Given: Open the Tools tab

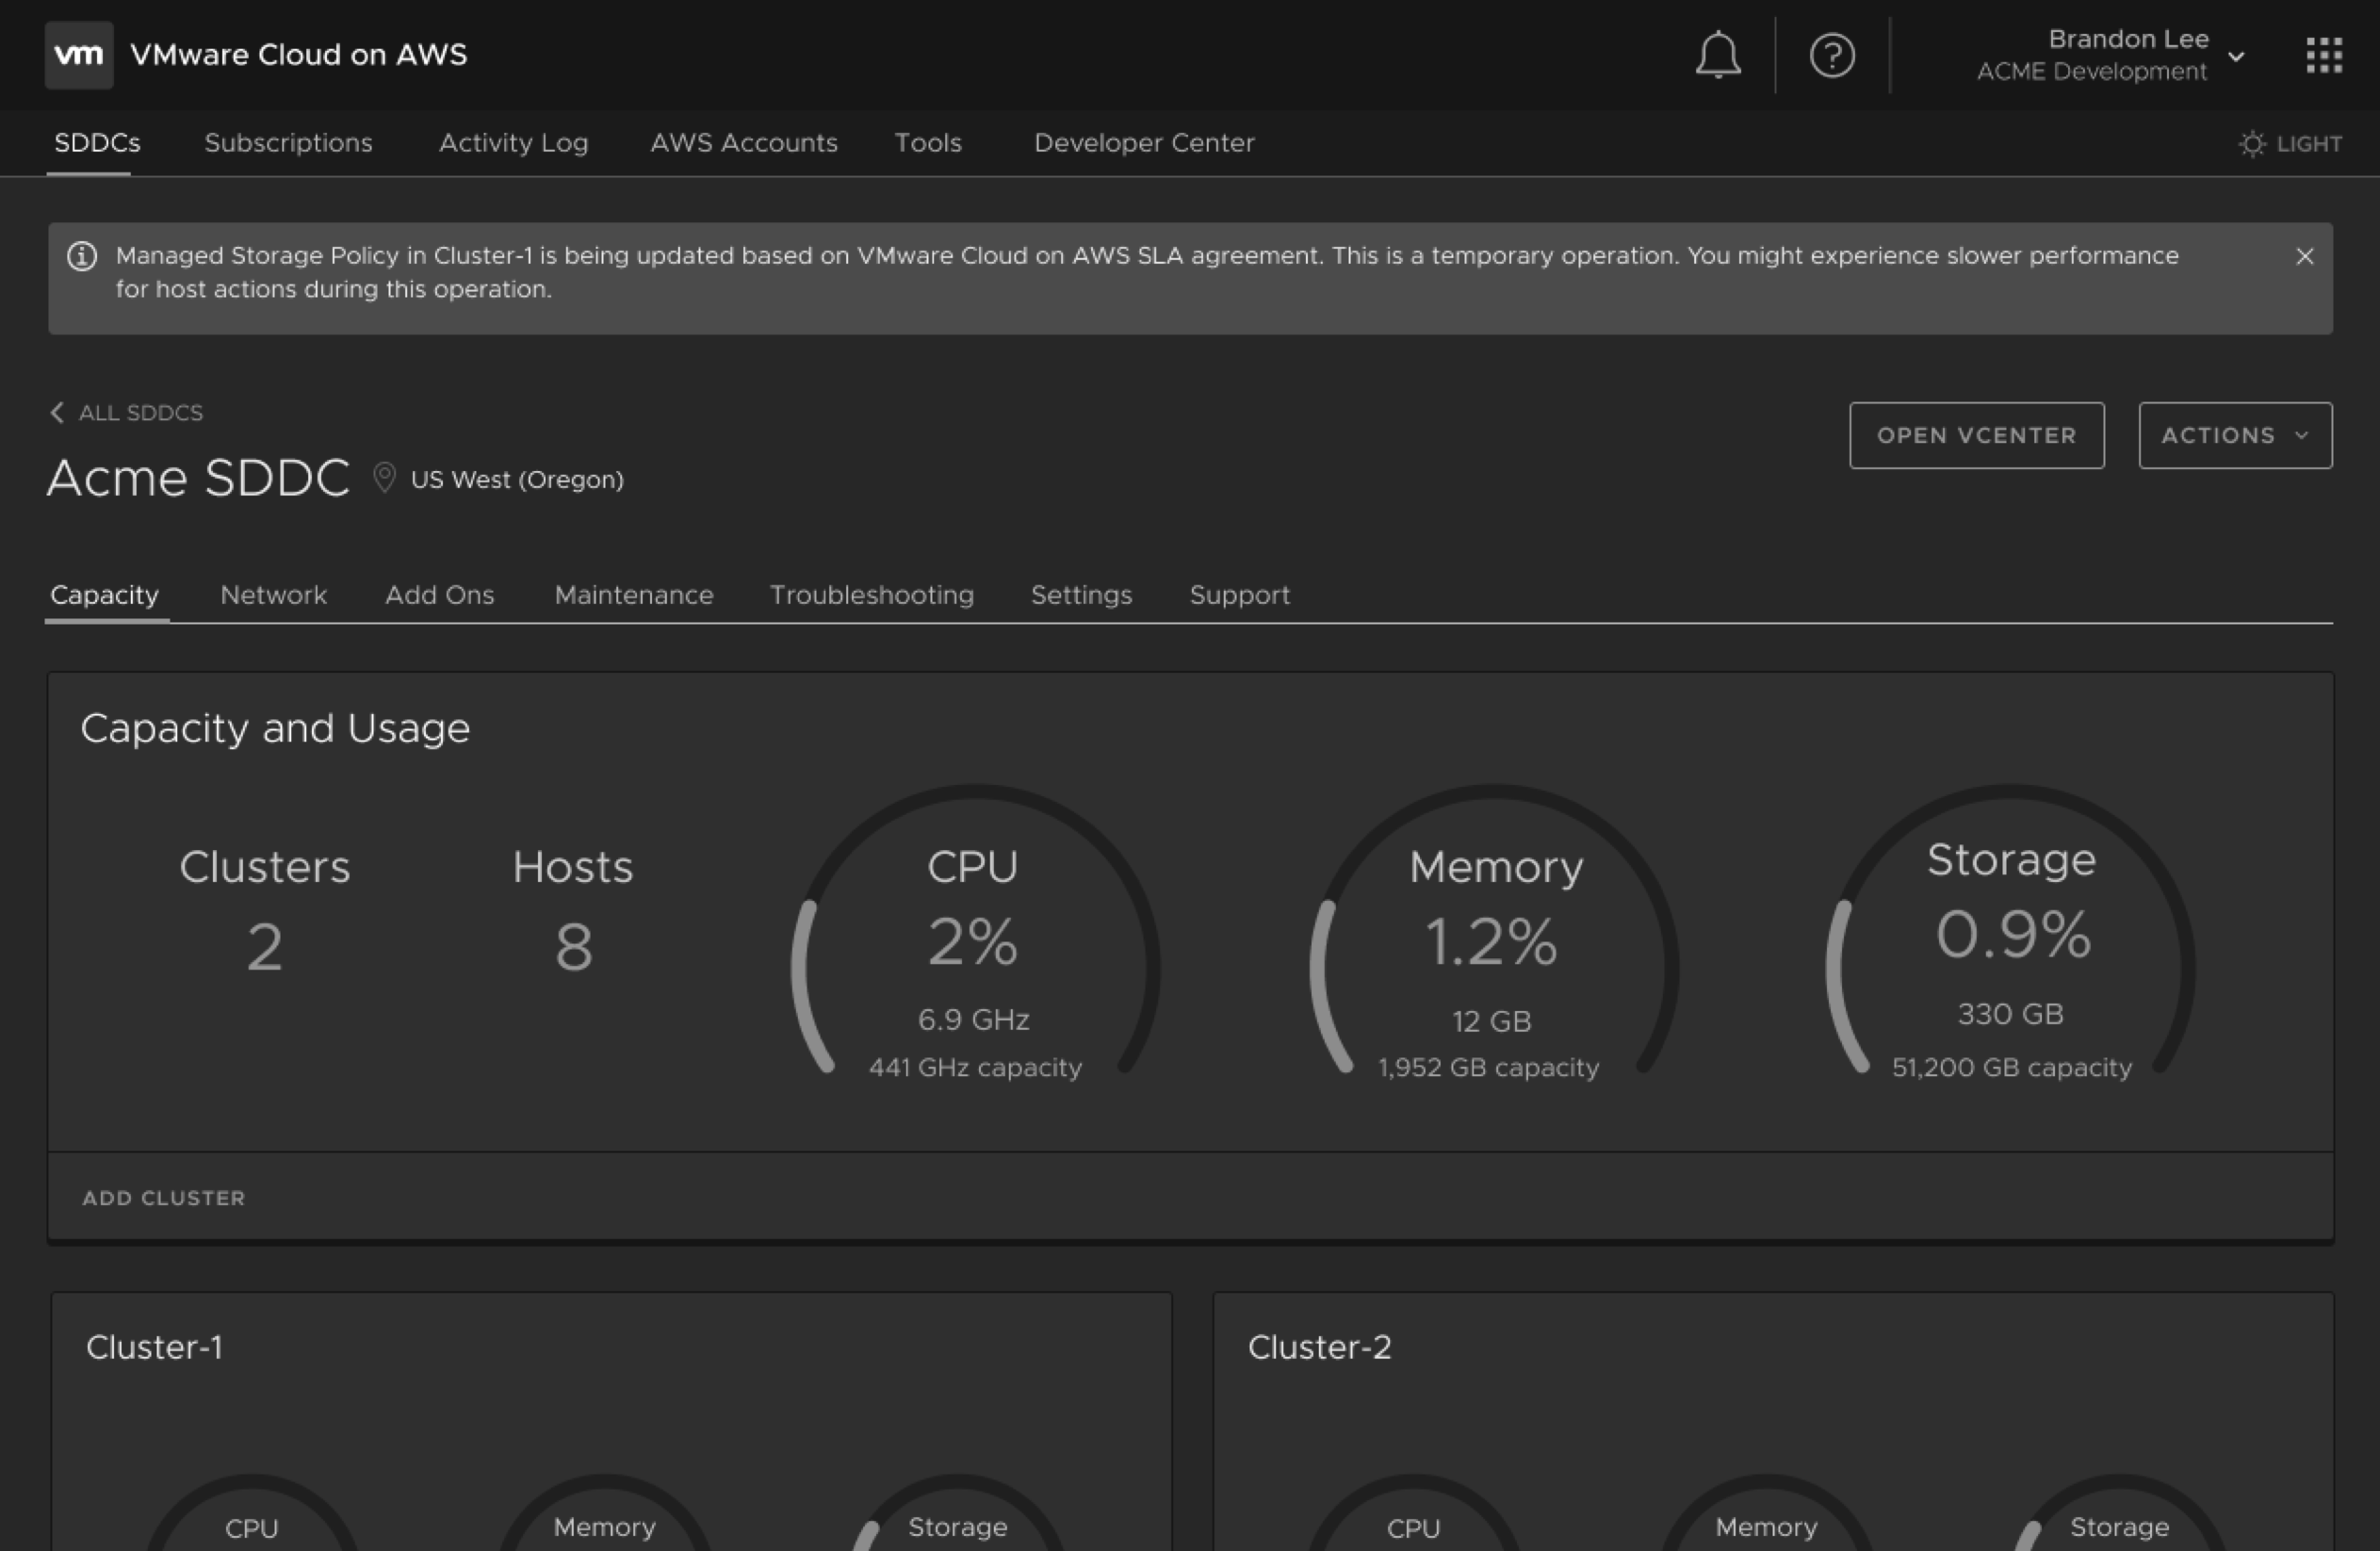Looking at the screenshot, I should pyautogui.click(x=928, y=143).
